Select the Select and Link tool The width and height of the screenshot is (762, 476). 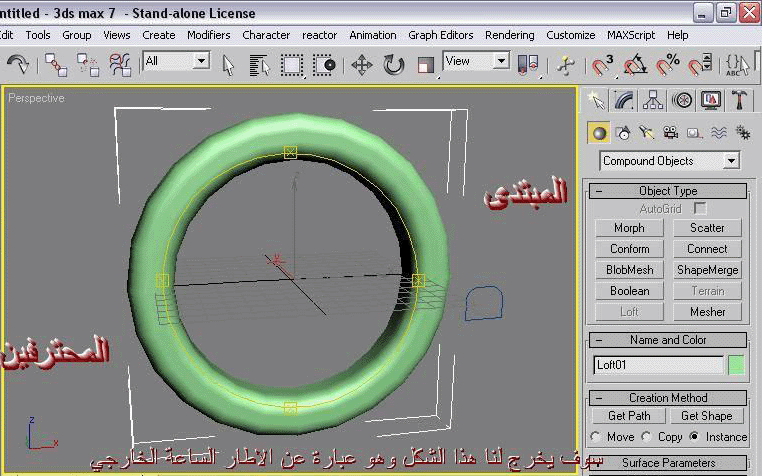point(55,64)
